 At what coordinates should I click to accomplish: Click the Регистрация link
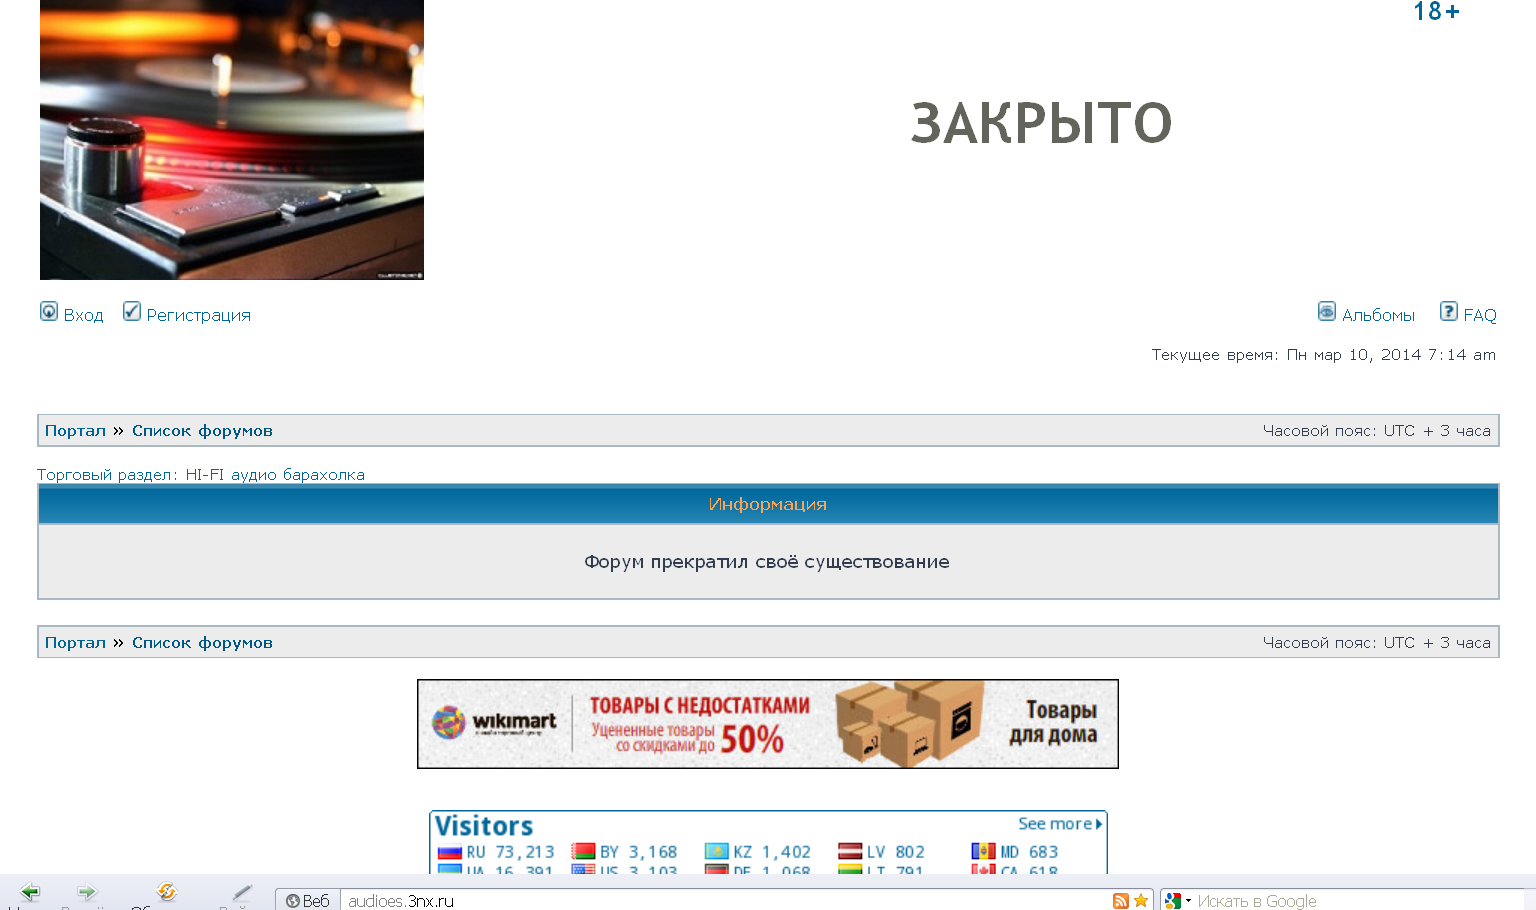click(x=198, y=315)
